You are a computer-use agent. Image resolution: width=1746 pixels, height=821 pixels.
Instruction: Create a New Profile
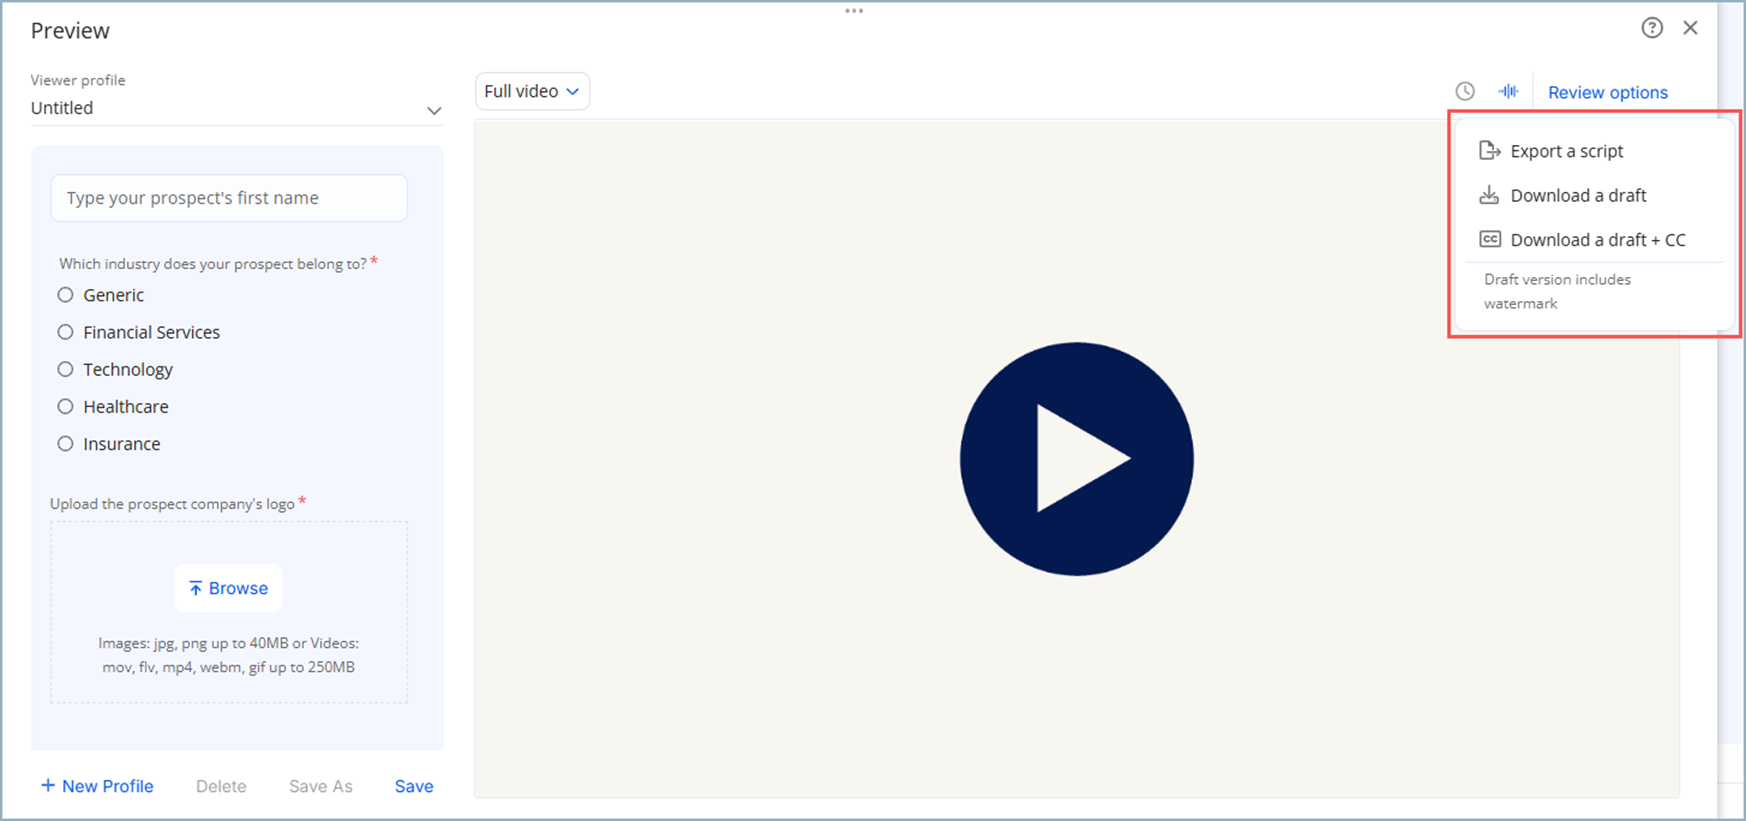97,786
